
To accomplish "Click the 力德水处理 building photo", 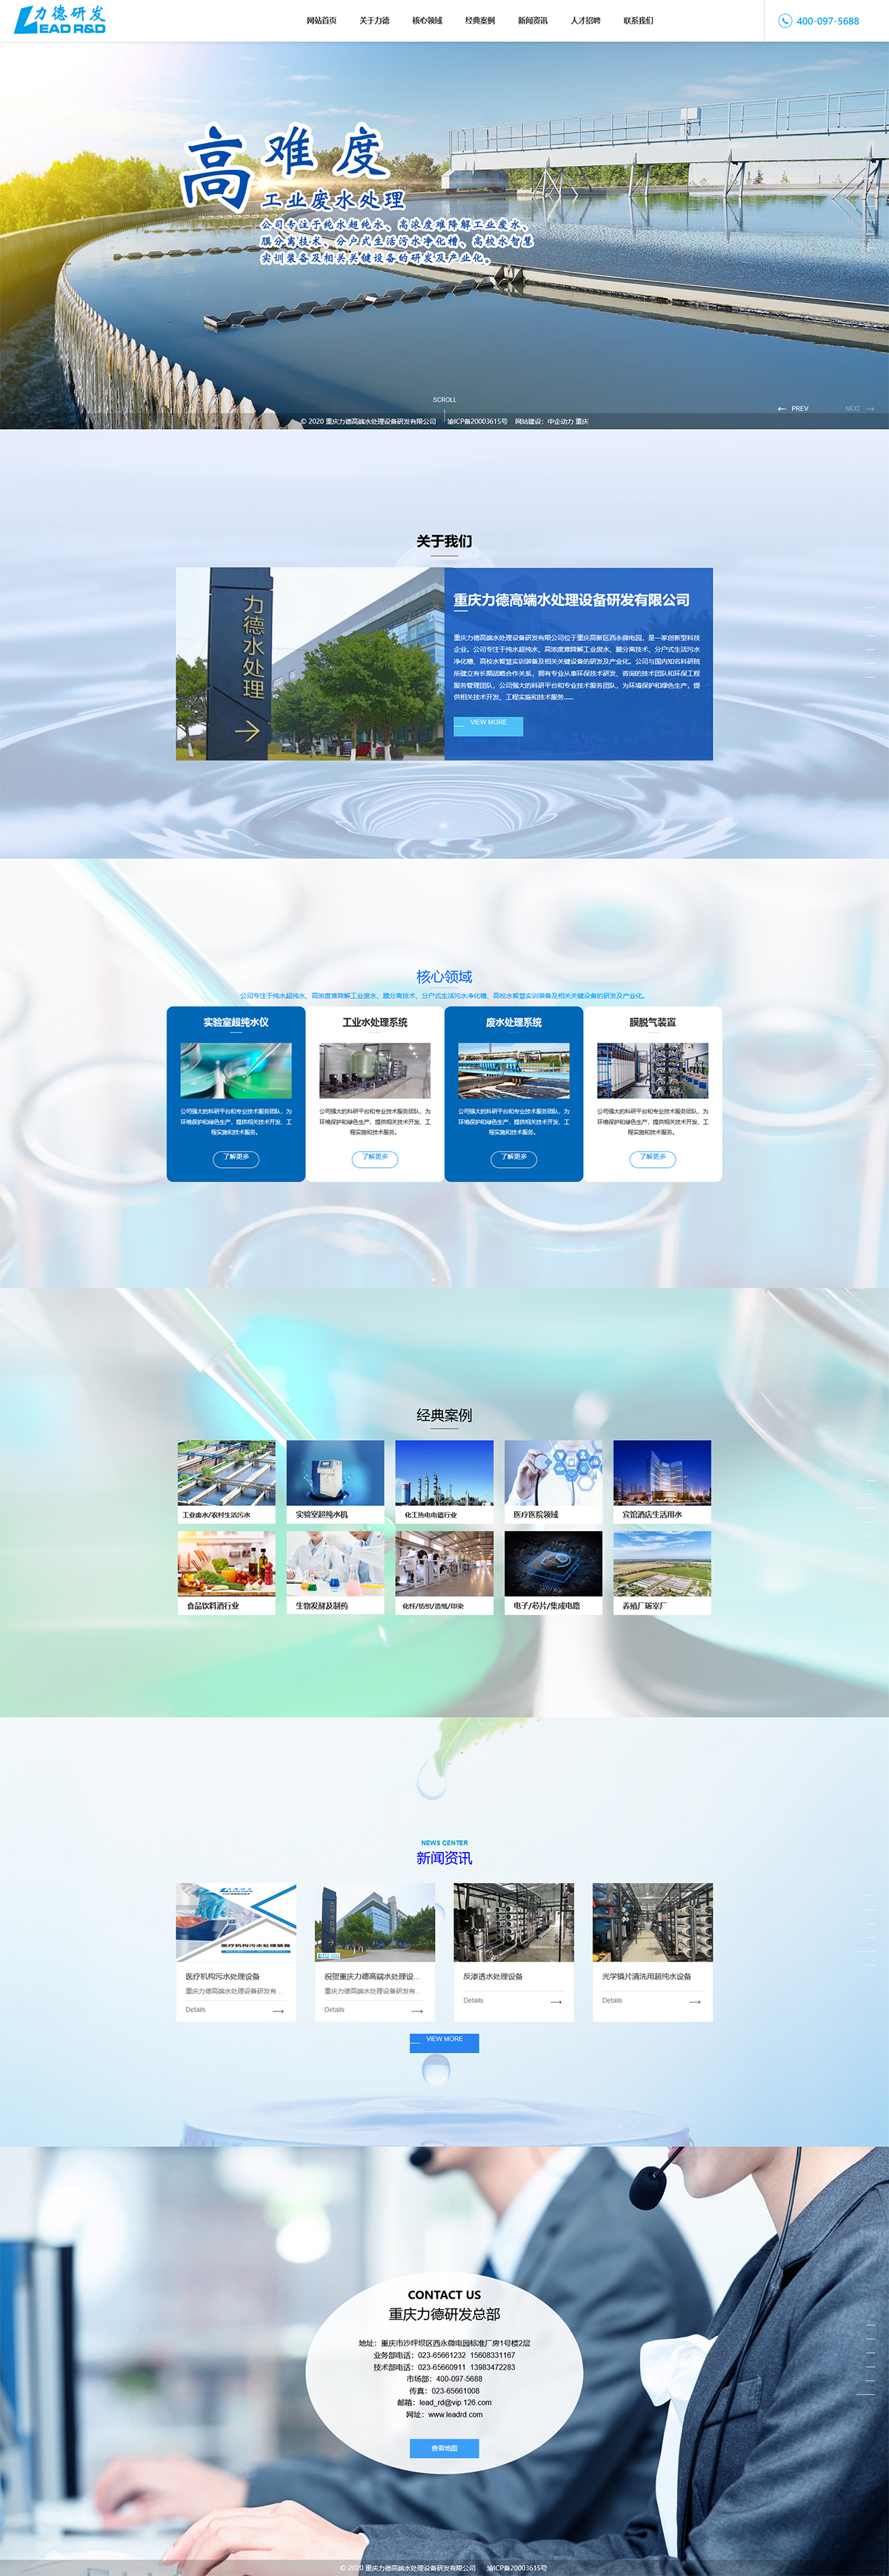I will (x=310, y=664).
